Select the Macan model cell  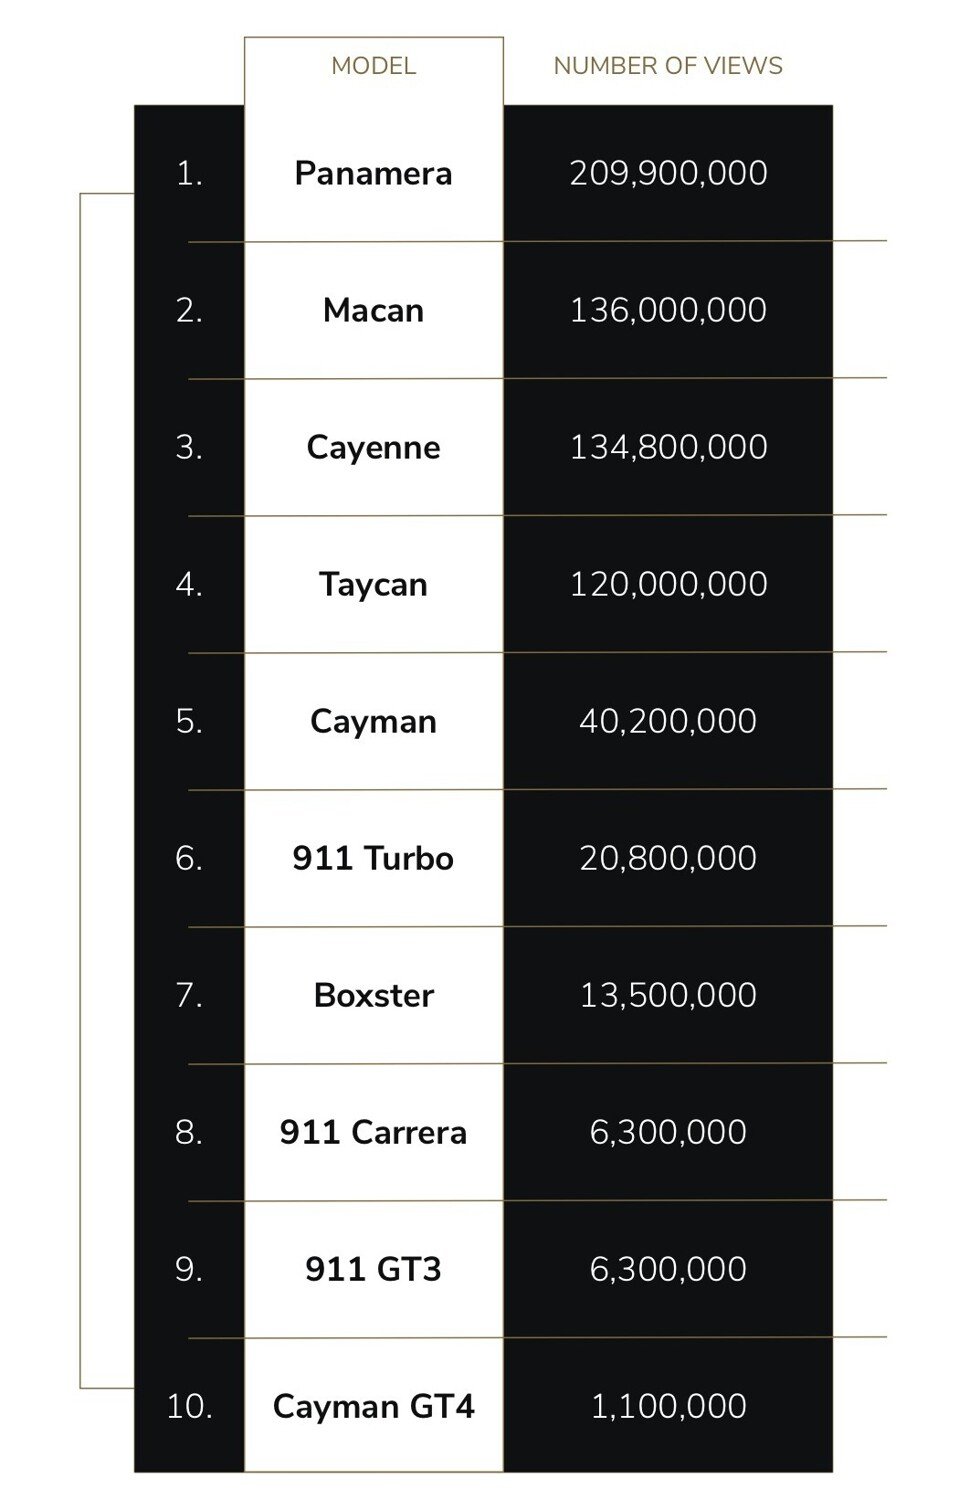tap(373, 310)
